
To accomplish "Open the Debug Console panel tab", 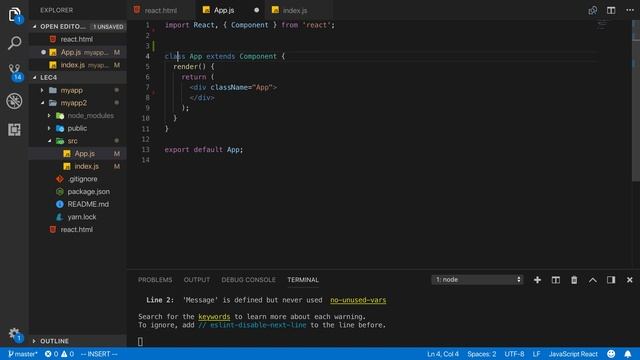I will pos(248,280).
